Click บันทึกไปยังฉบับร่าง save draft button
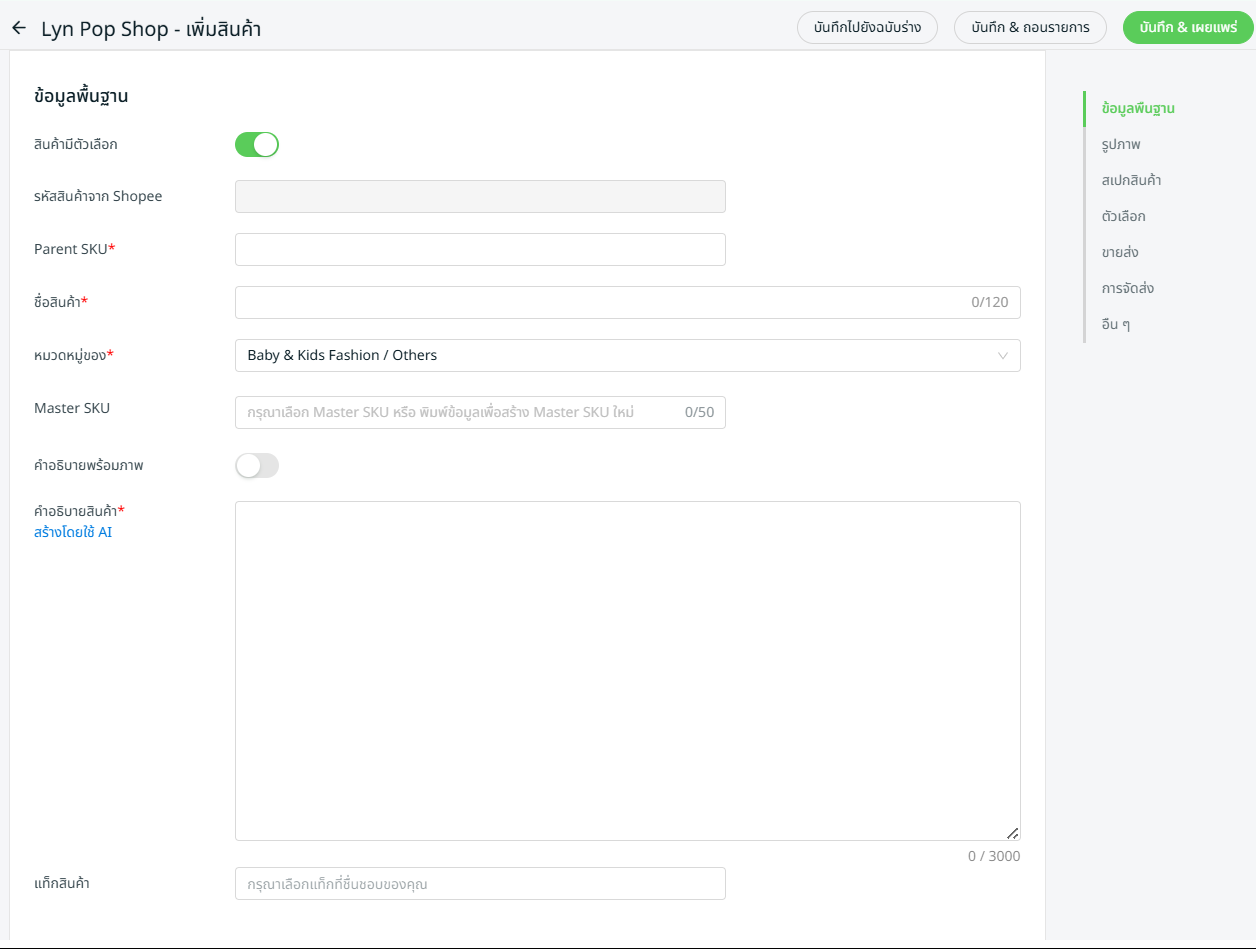 point(867,28)
